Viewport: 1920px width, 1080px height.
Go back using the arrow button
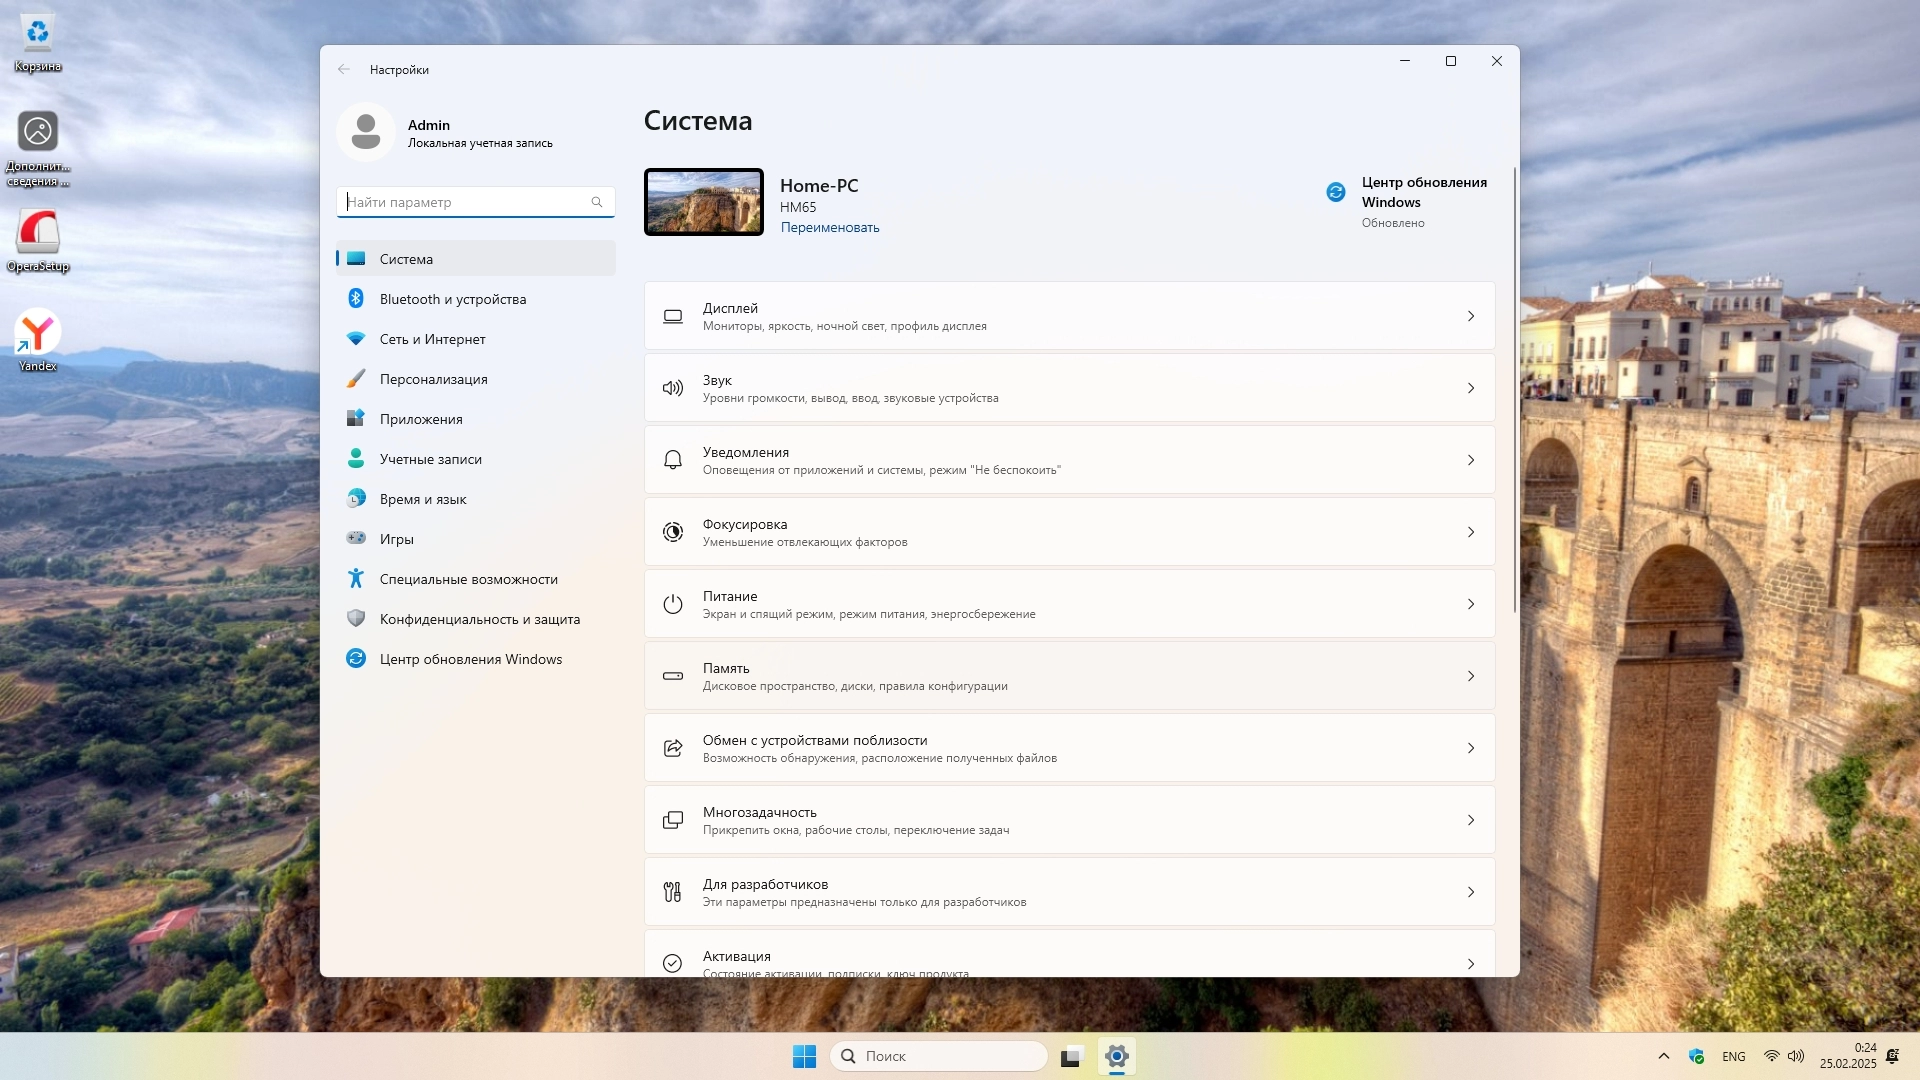pos(344,69)
